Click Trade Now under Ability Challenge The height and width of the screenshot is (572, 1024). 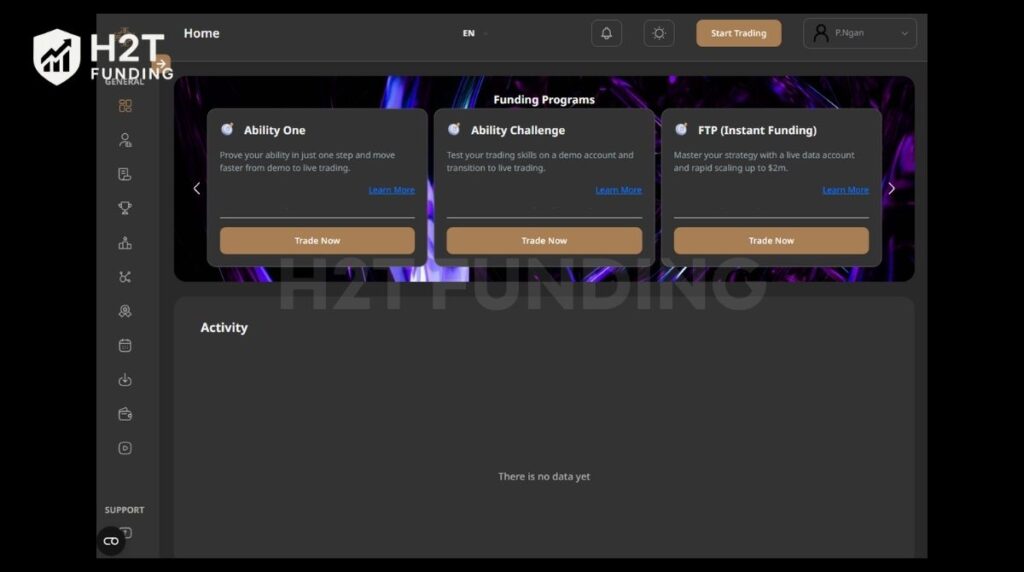coord(544,241)
